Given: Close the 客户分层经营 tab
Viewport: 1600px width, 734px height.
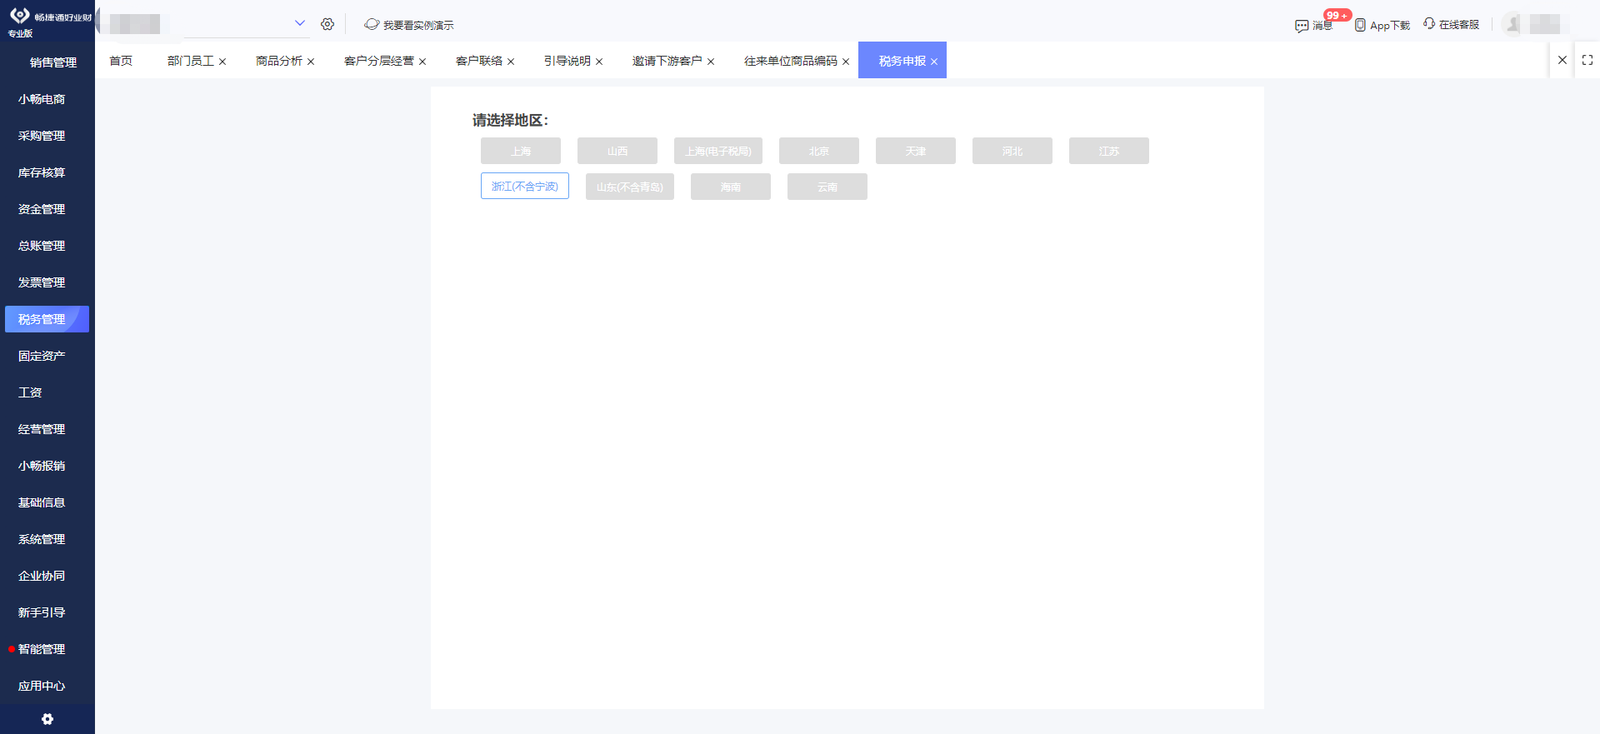Looking at the screenshot, I should tap(422, 62).
